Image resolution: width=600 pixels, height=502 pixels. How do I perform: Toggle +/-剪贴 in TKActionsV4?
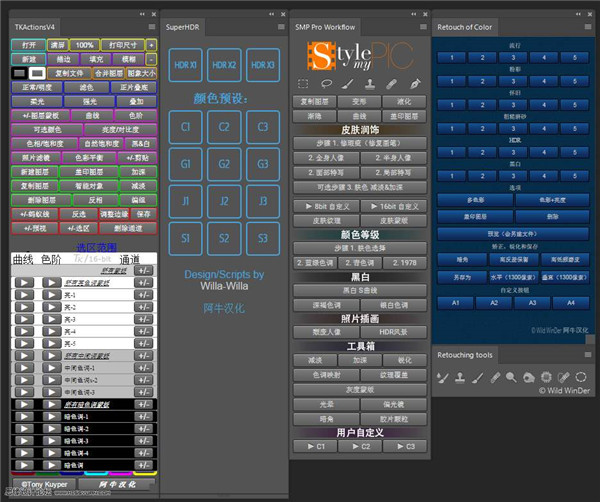pos(137,158)
